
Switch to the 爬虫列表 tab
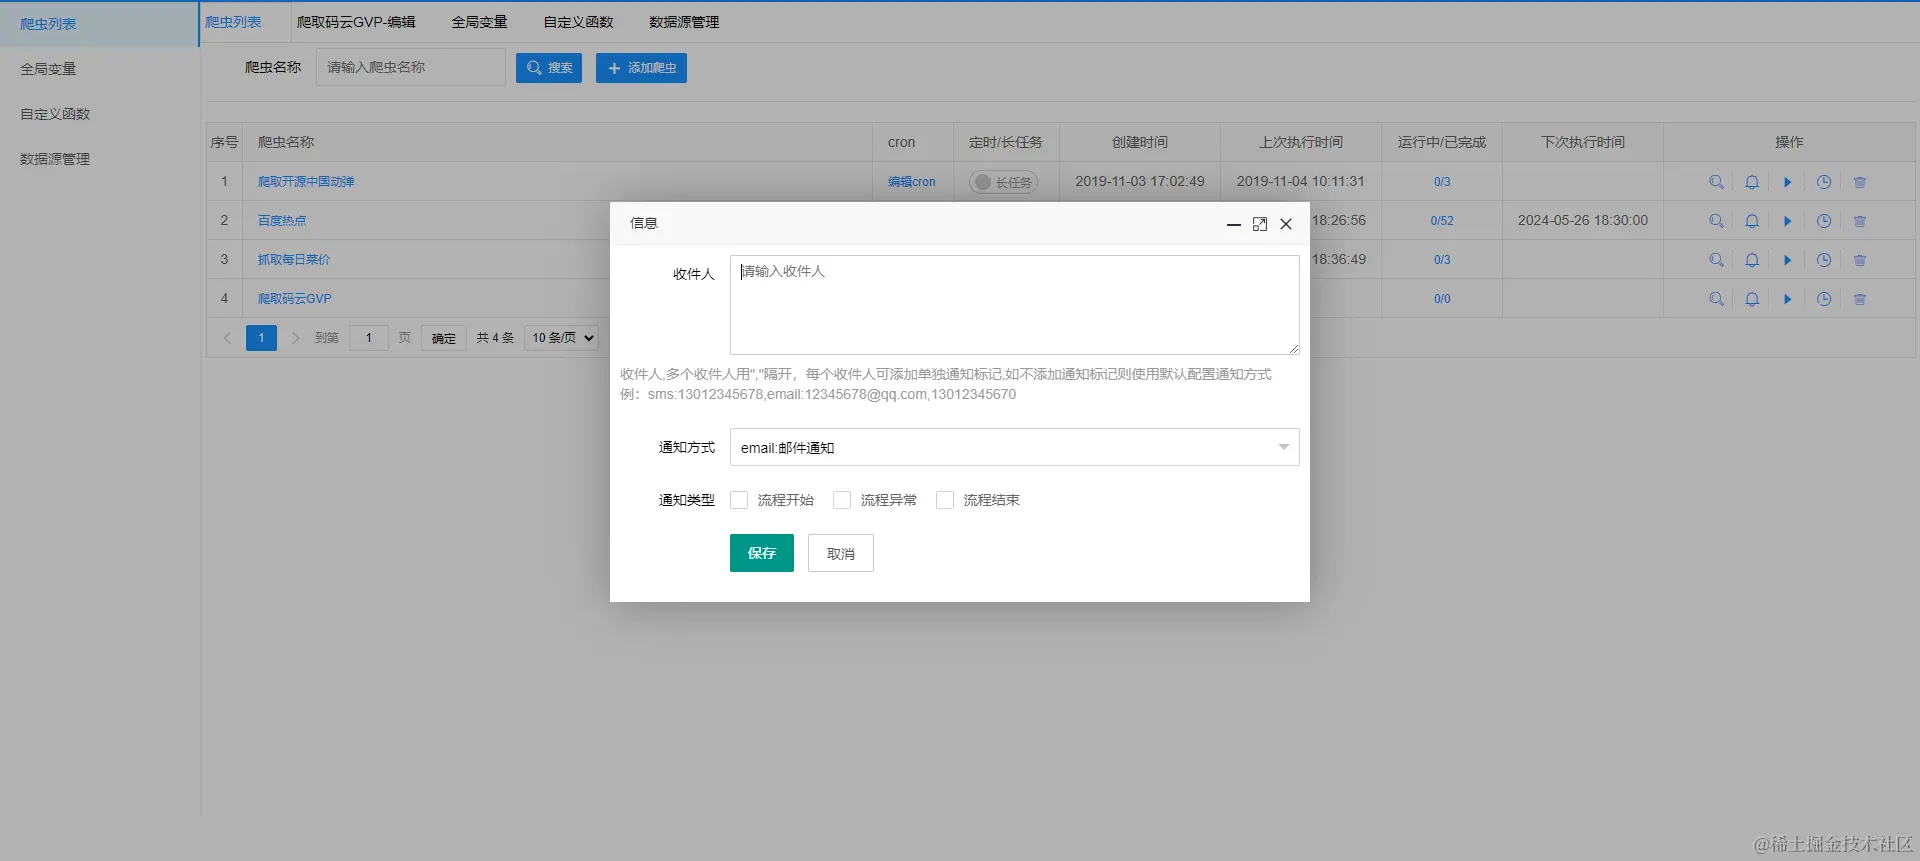pyautogui.click(x=233, y=22)
